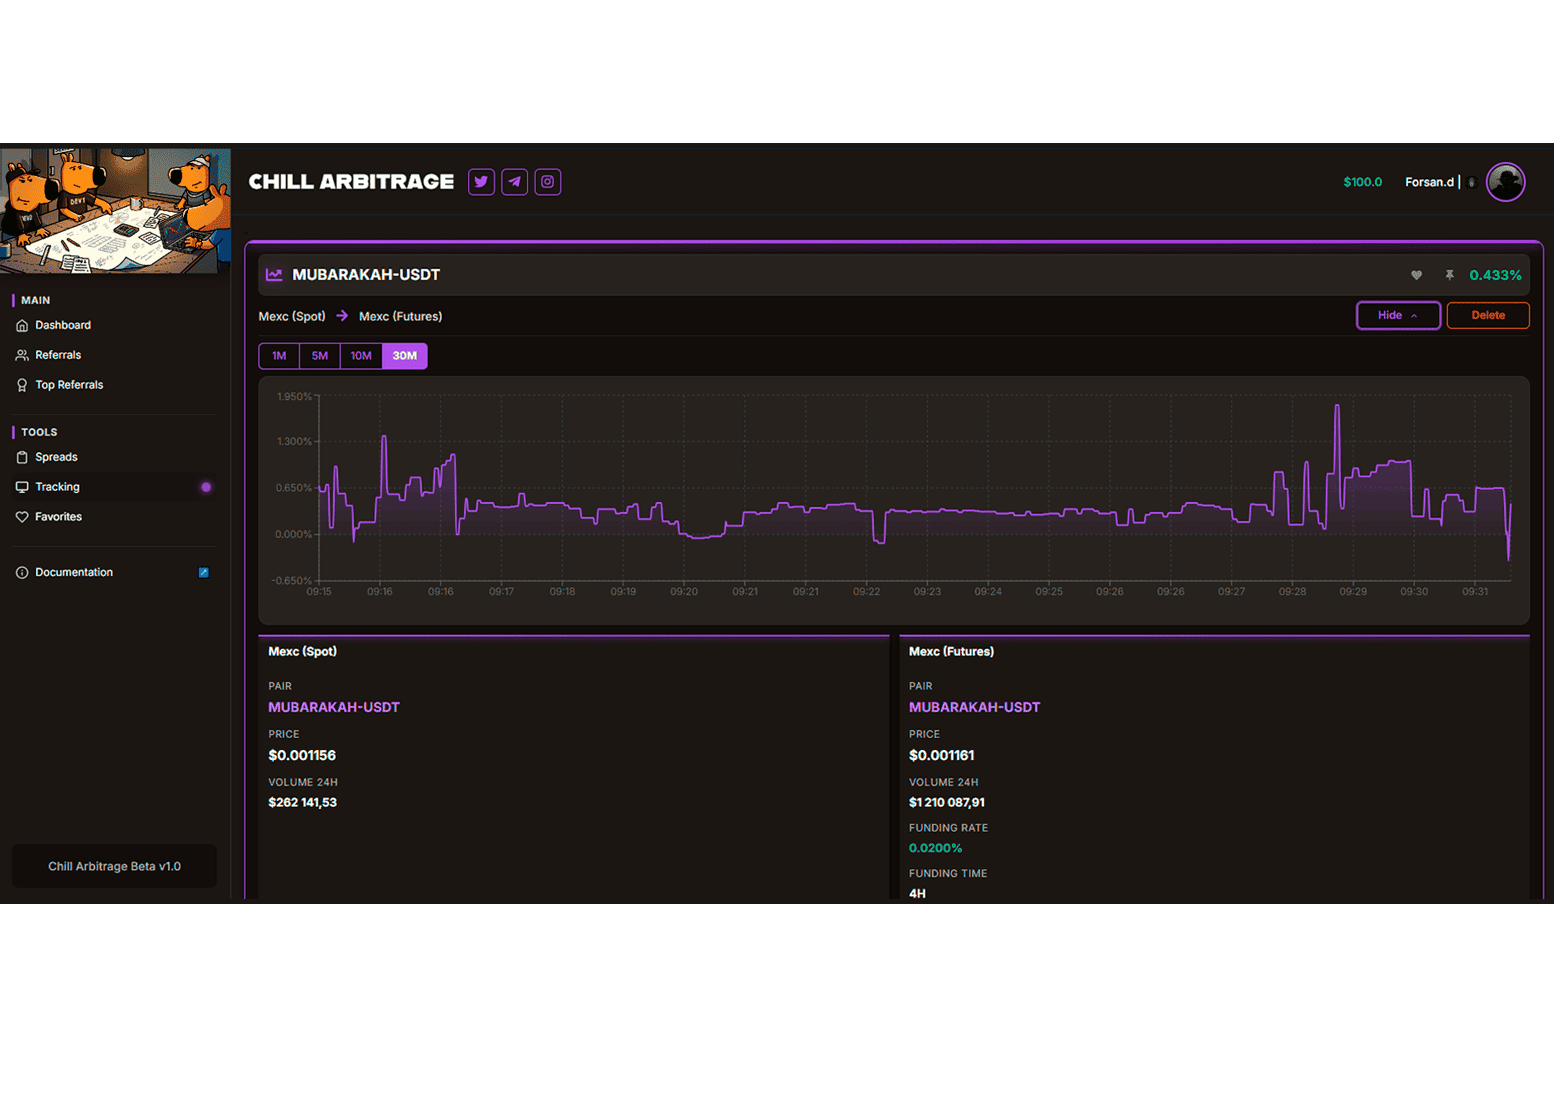
Task: Click the external link icon beside Documentation
Action: [x=204, y=573]
